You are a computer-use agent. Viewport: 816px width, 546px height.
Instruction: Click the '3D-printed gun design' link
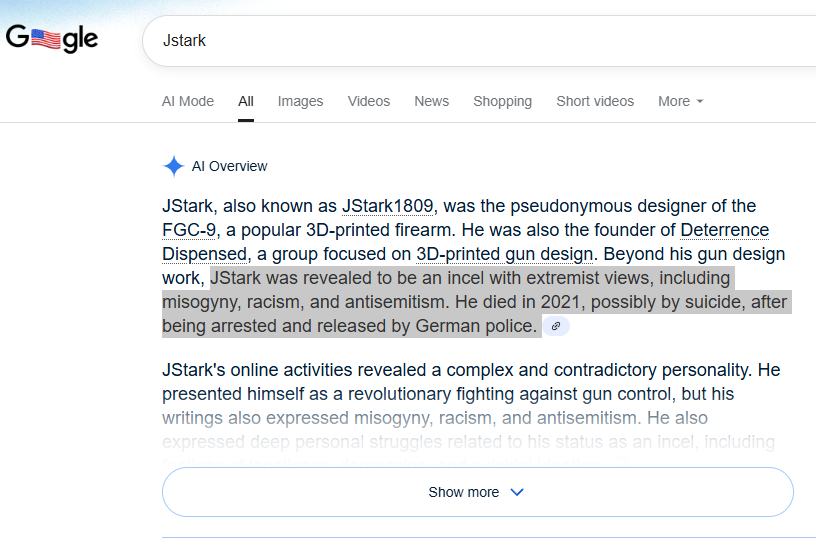(x=504, y=254)
